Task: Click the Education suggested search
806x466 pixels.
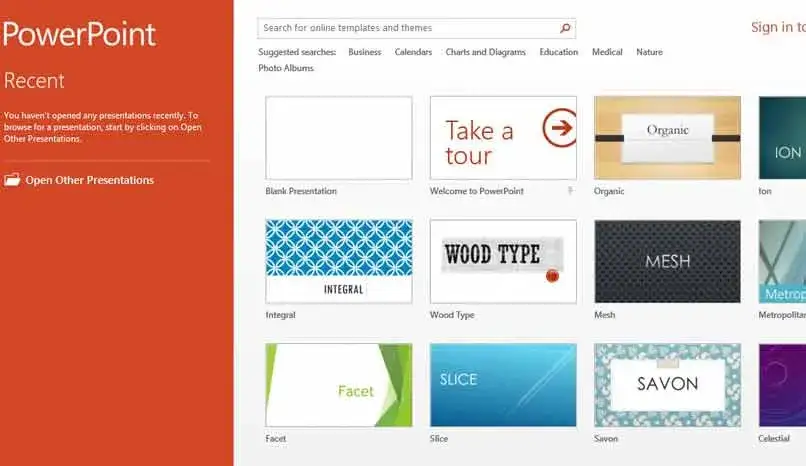Action: [x=558, y=52]
